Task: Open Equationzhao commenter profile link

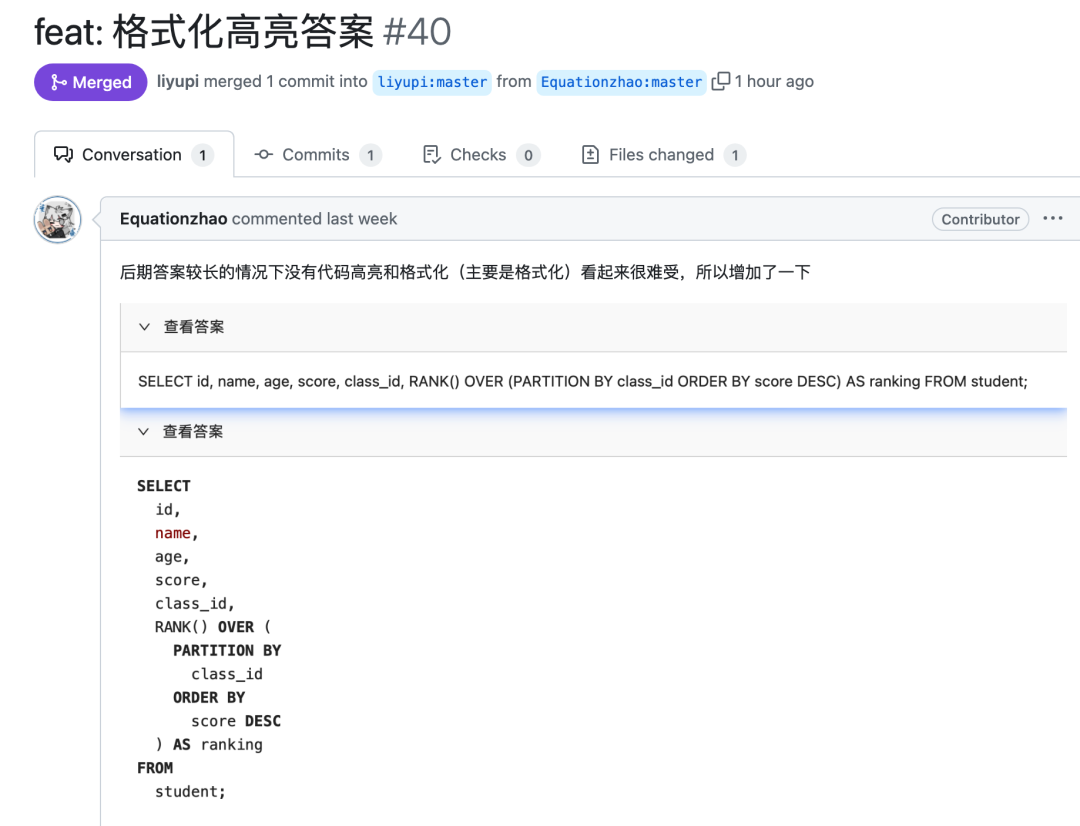Action: pyautogui.click(x=173, y=219)
